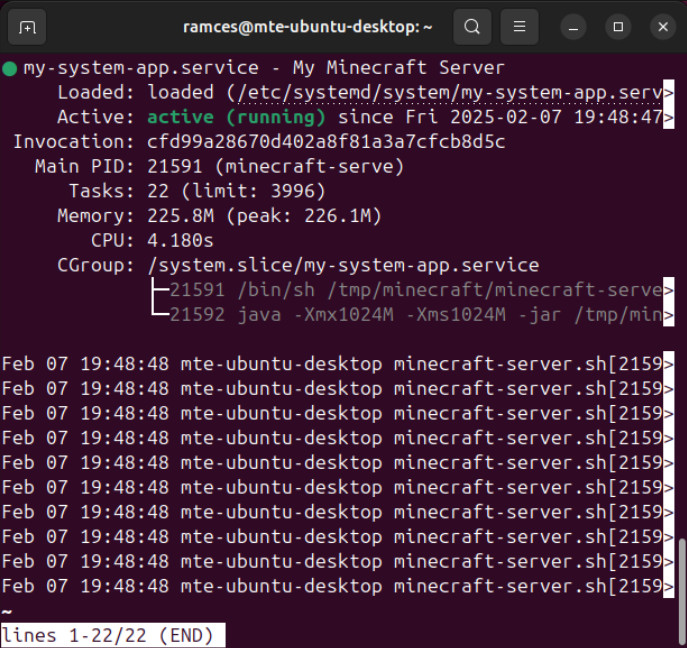Screen dimensions: 687x648
Task: Open the hamburger menu
Action: point(519,27)
